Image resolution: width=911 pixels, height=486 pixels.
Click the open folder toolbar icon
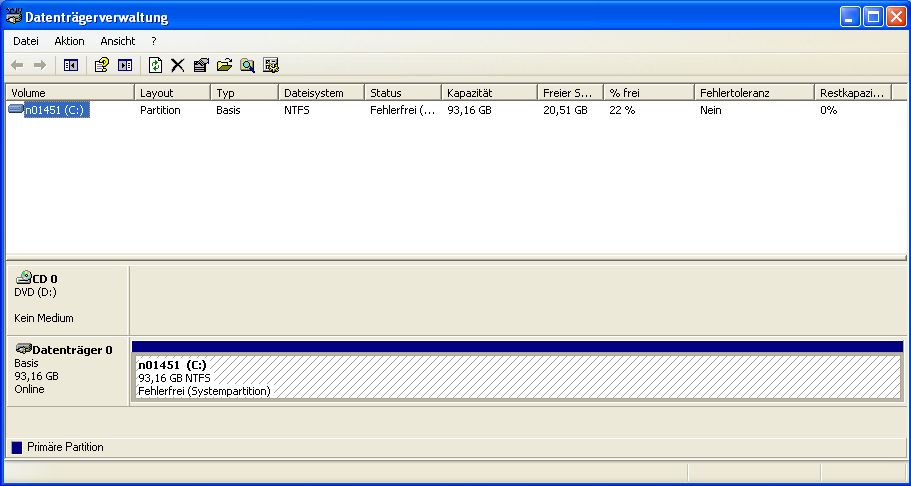click(x=224, y=65)
